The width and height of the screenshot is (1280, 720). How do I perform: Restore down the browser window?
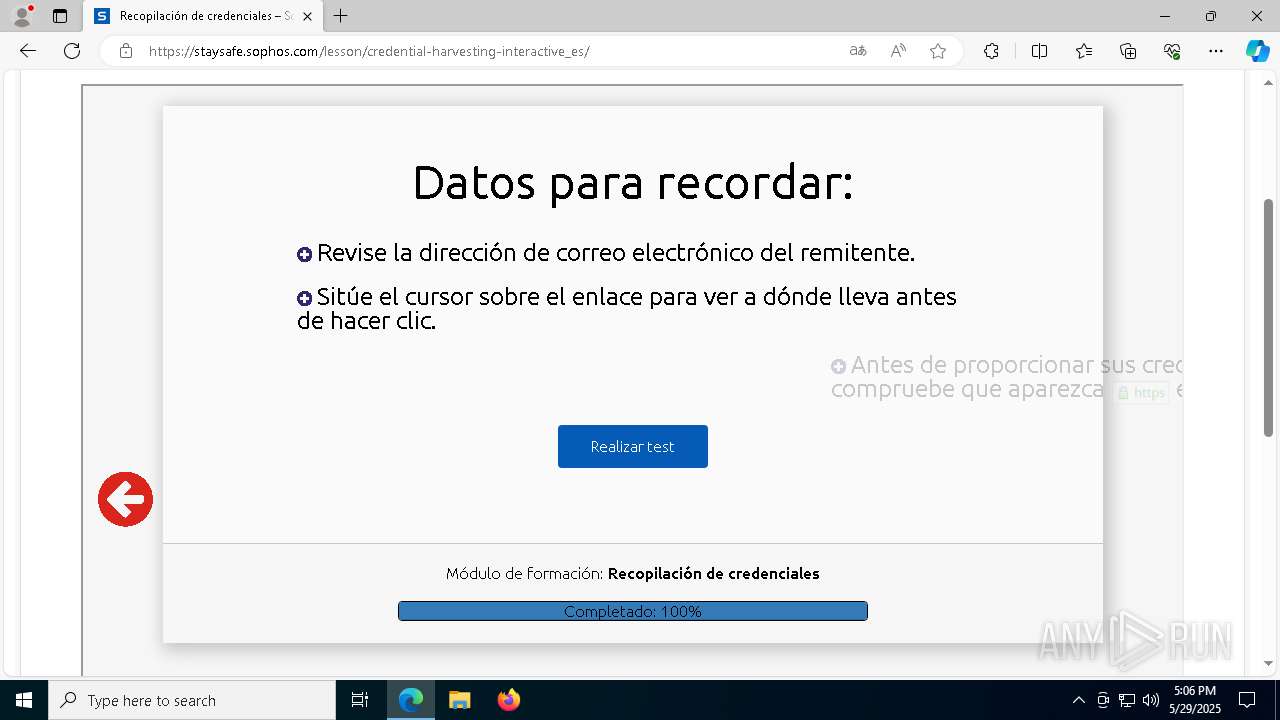pyautogui.click(x=1211, y=16)
